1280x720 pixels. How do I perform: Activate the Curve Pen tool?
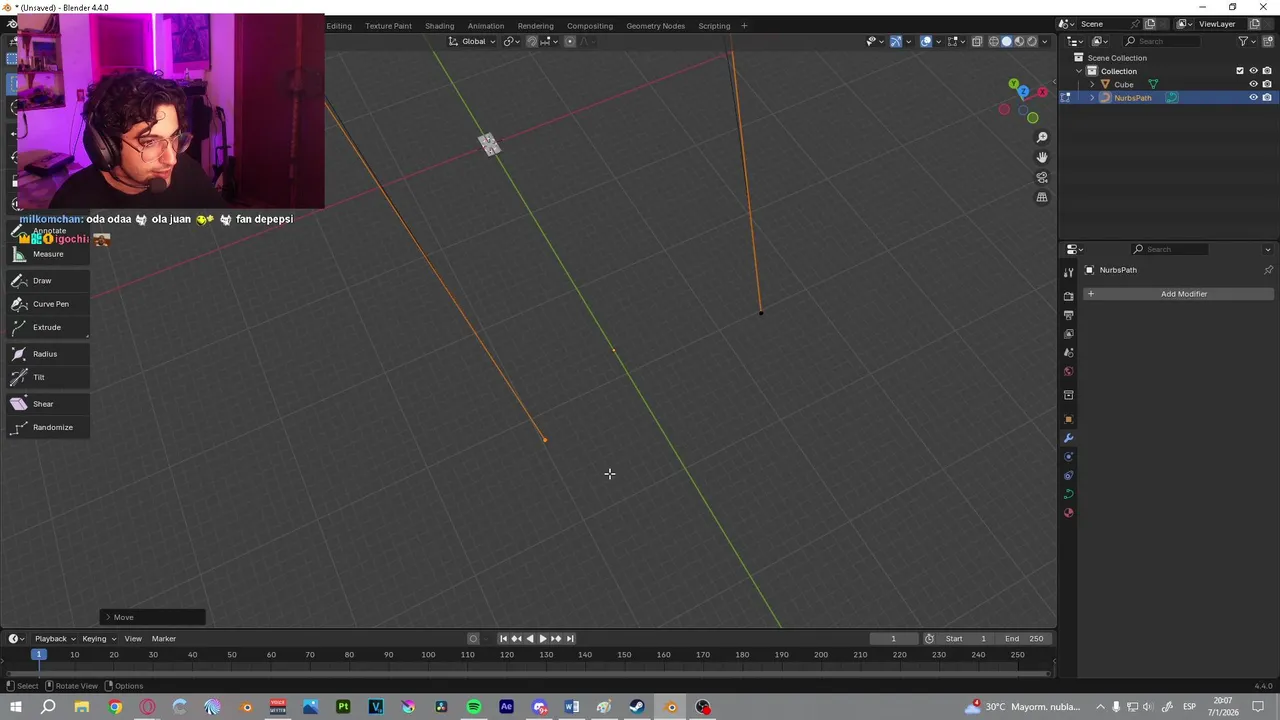48,304
